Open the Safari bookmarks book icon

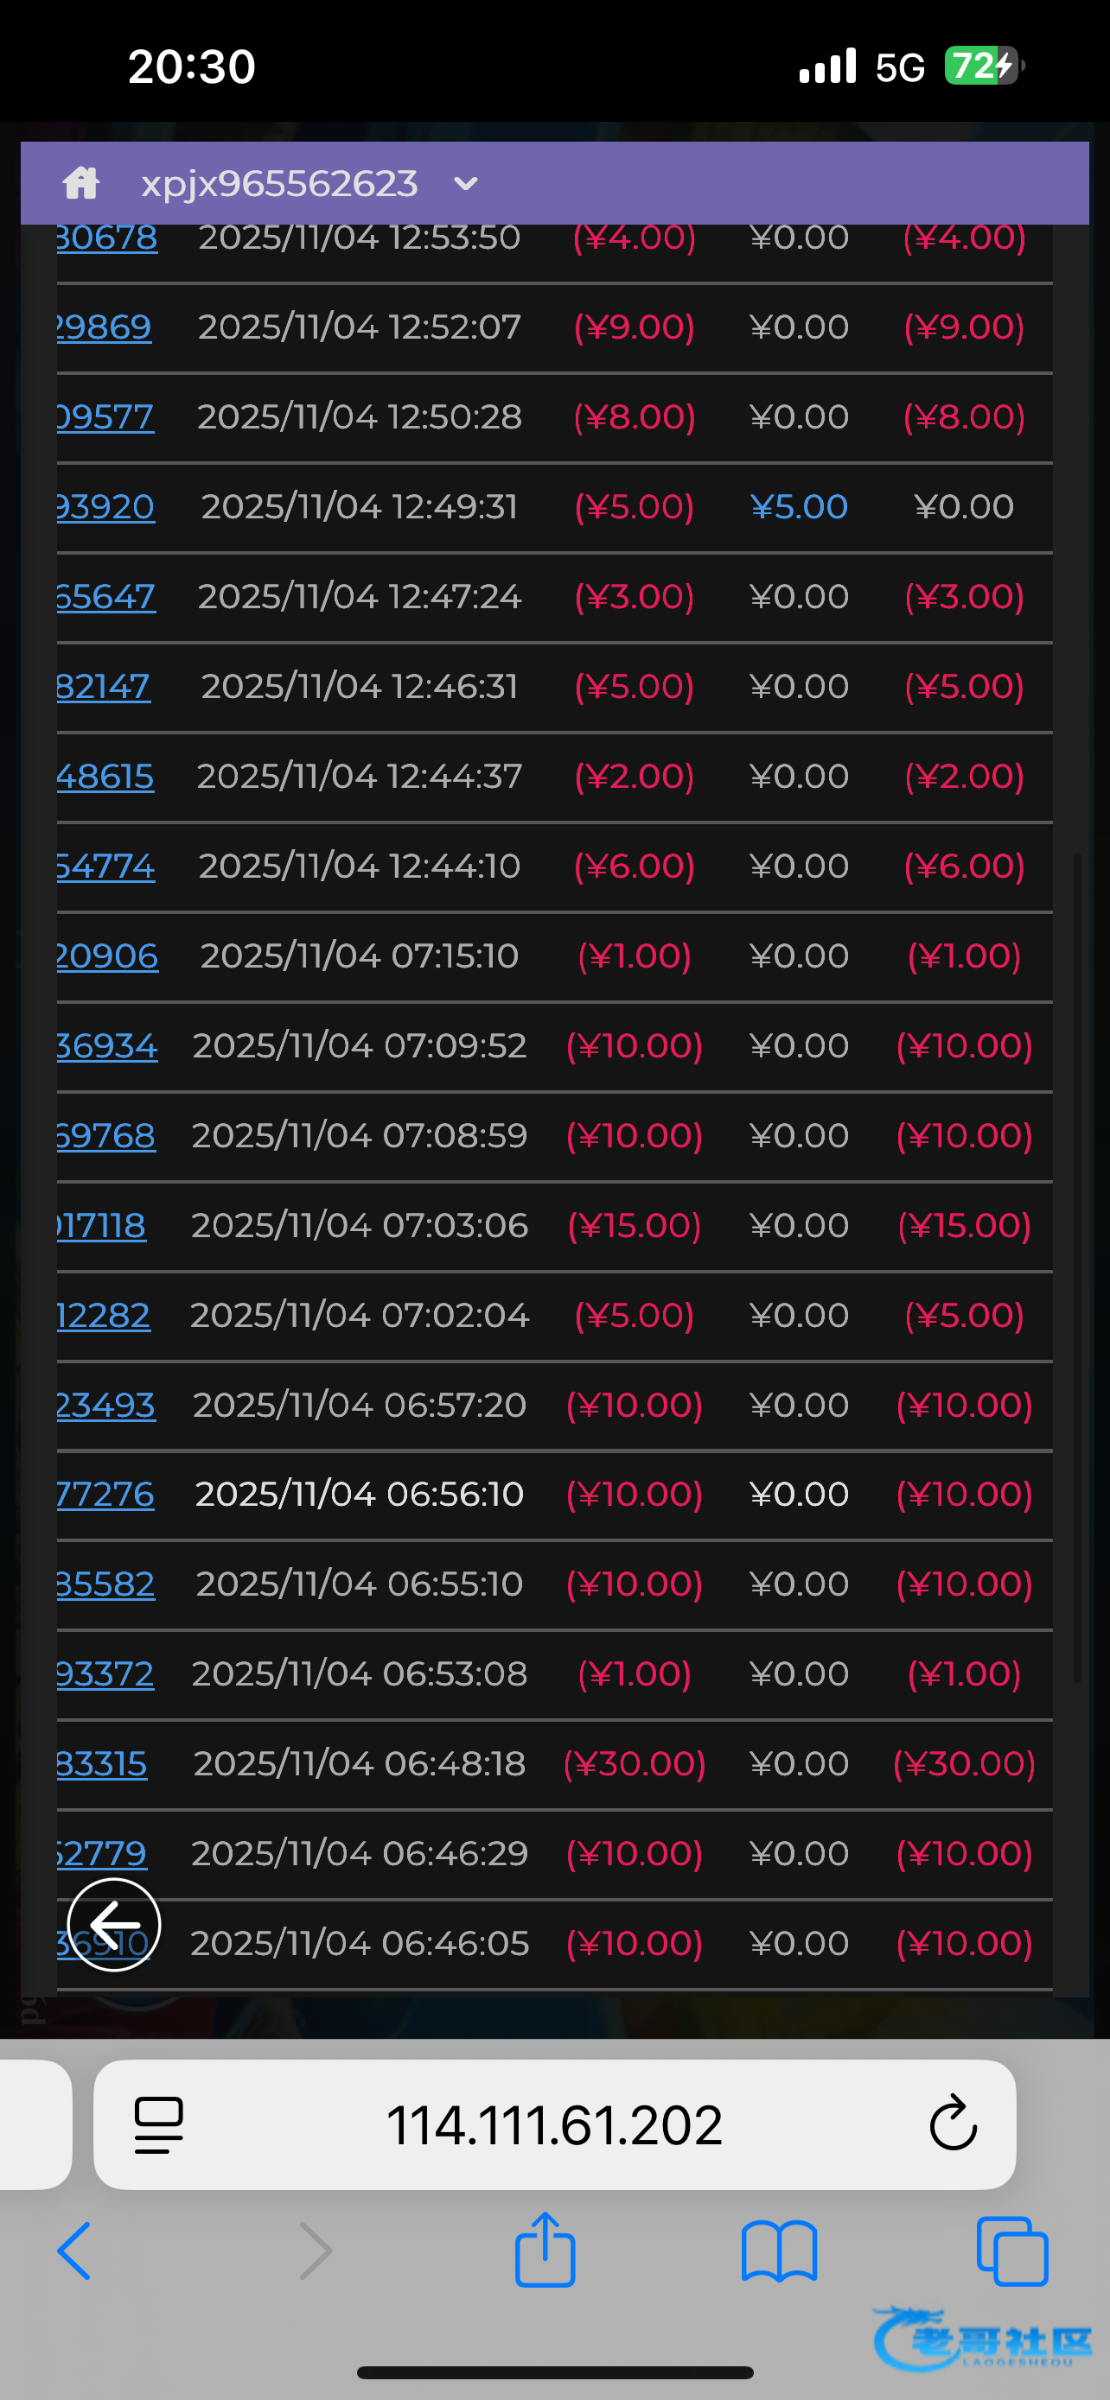tap(779, 2251)
